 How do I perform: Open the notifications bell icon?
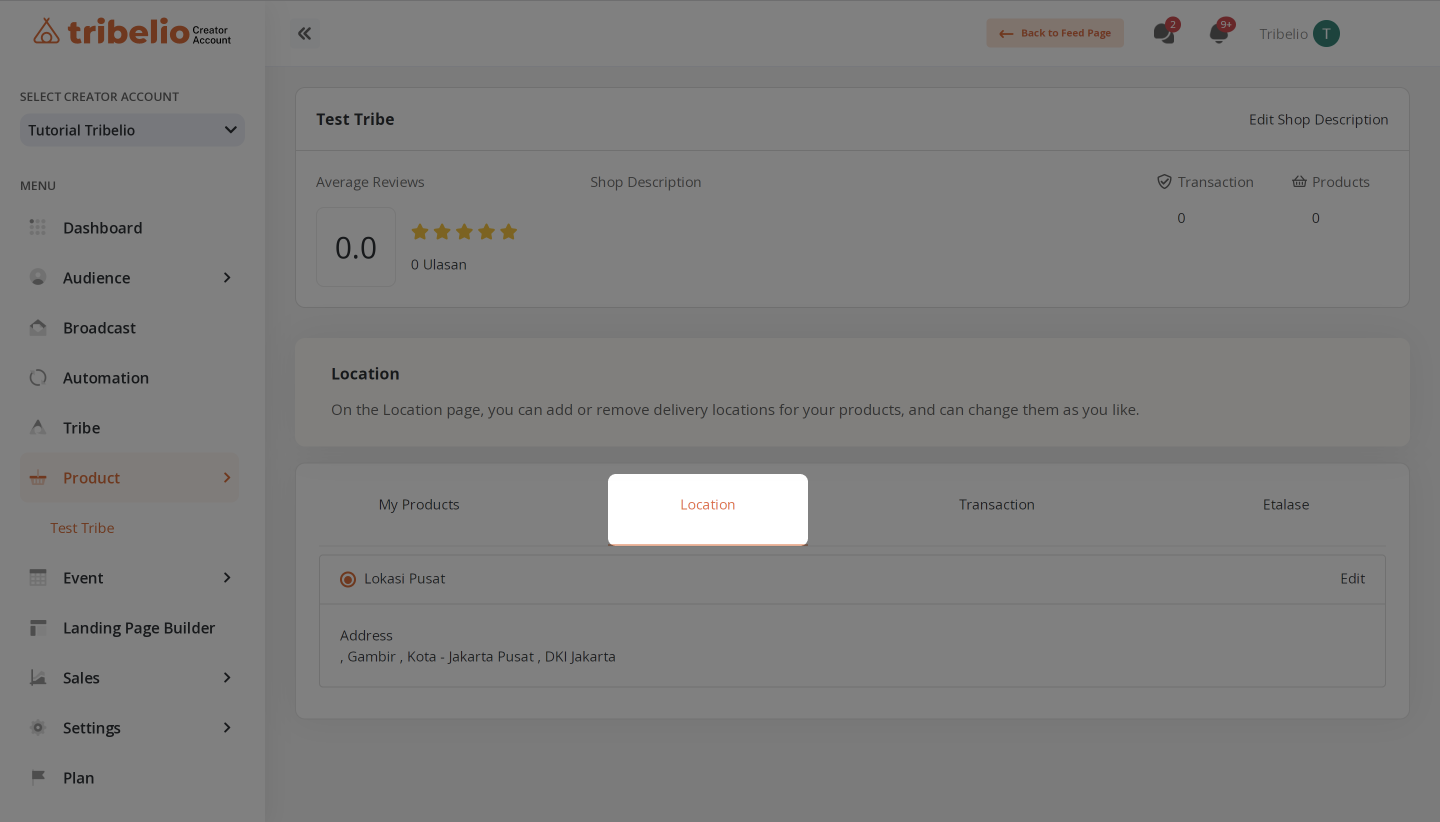pyautogui.click(x=1218, y=33)
